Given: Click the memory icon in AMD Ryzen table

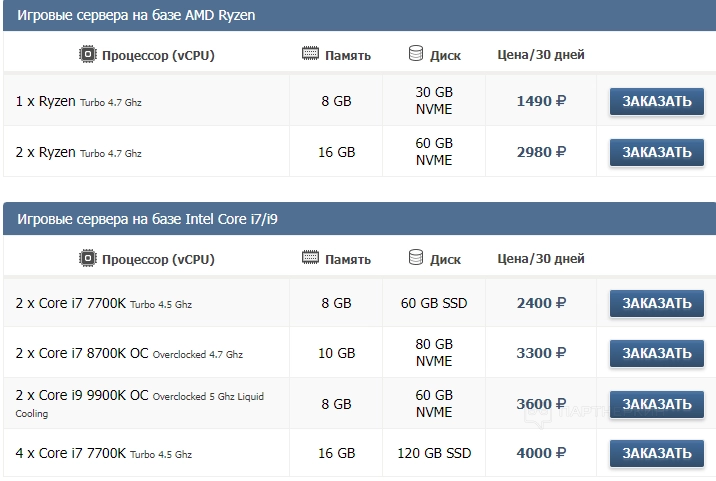Looking at the screenshot, I should click(310, 54).
